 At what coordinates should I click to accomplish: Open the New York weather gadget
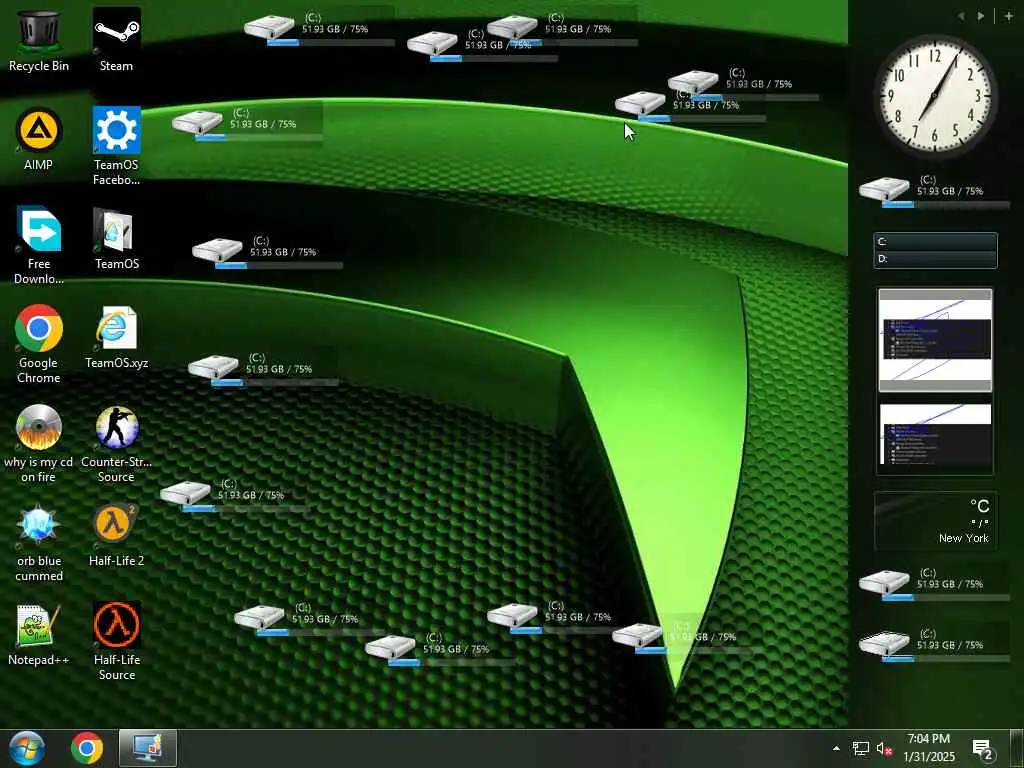click(935, 521)
